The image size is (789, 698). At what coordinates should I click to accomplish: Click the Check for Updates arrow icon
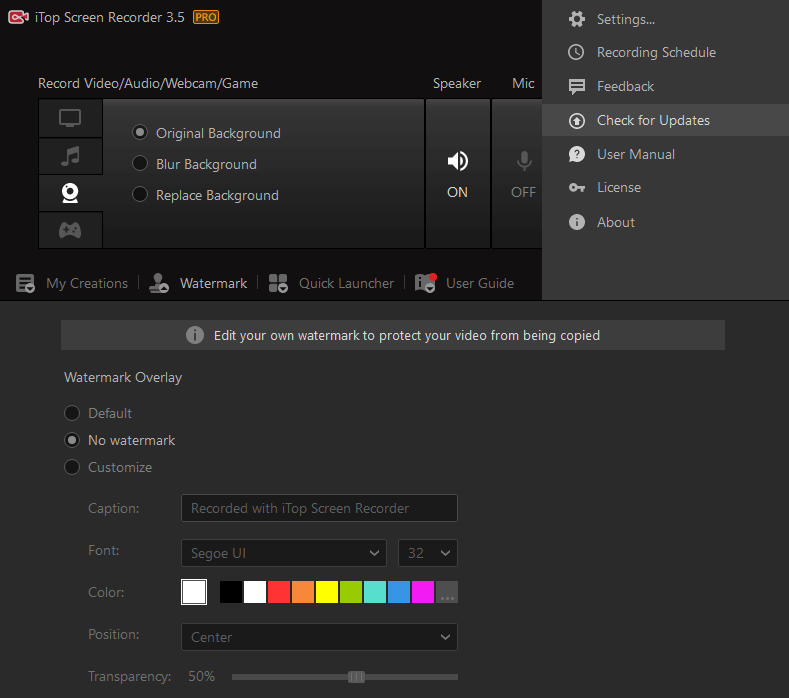click(577, 121)
